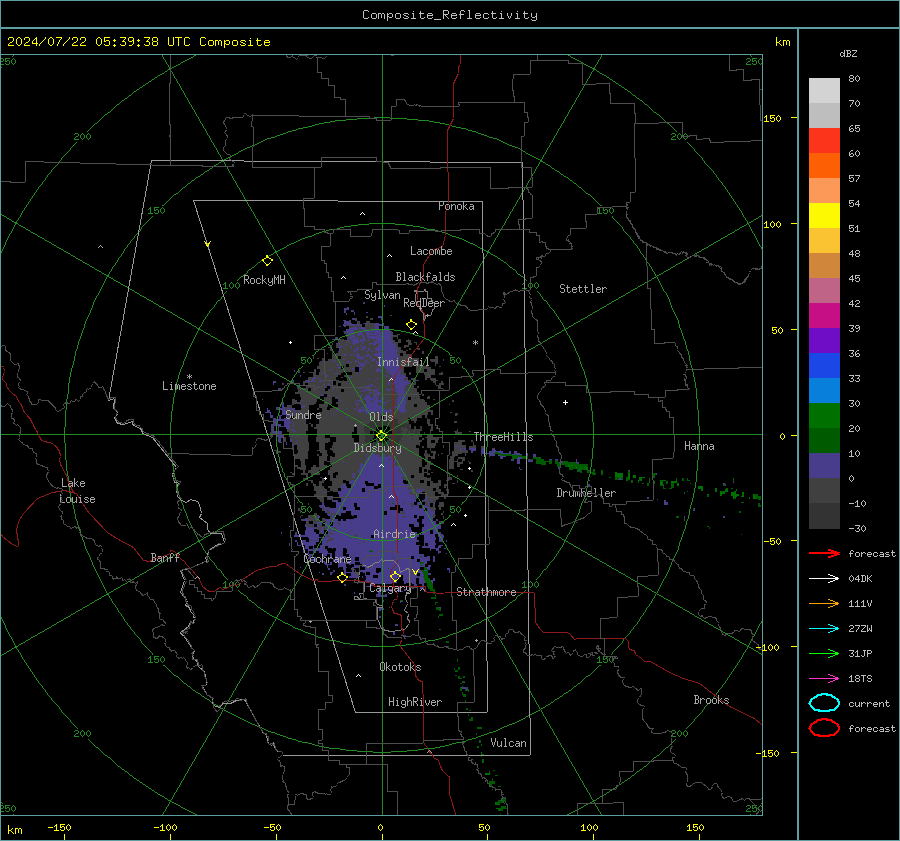Click the Limestone label
Viewport: 900px width, 841px height.
[189, 386]
